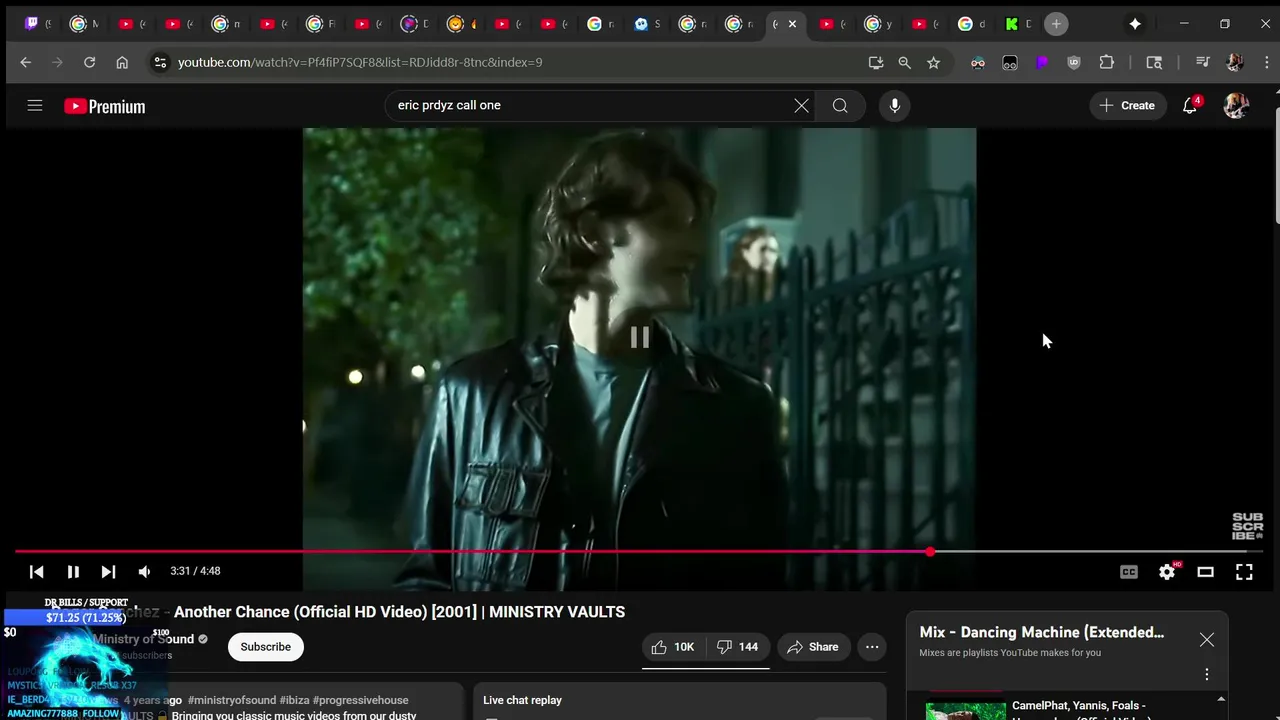1280x720 pixels.
Task: Click the address bar URL
Action: pos(360,62)
